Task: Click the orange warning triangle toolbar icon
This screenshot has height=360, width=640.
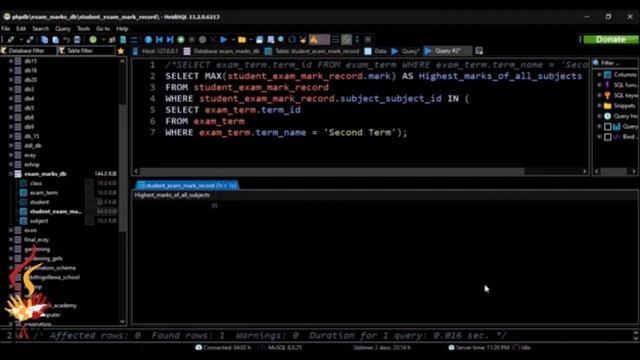Action: (313, 40)
